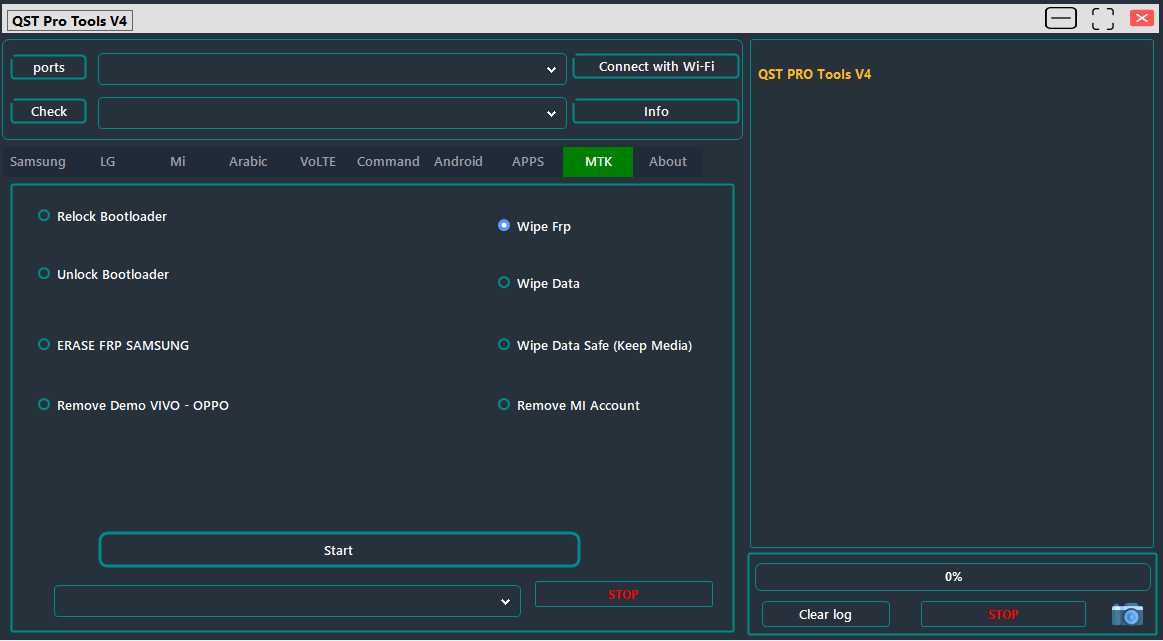Select the Wipe Frp radio button
Screen dimensions: 1163x641
pos(504,225)
